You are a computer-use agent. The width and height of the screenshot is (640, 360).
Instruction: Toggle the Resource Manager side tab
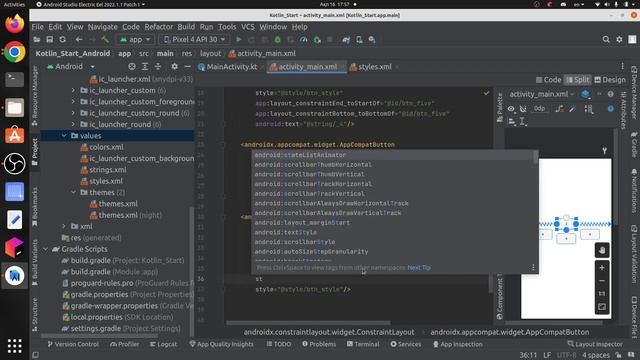(x=35, y=96)
